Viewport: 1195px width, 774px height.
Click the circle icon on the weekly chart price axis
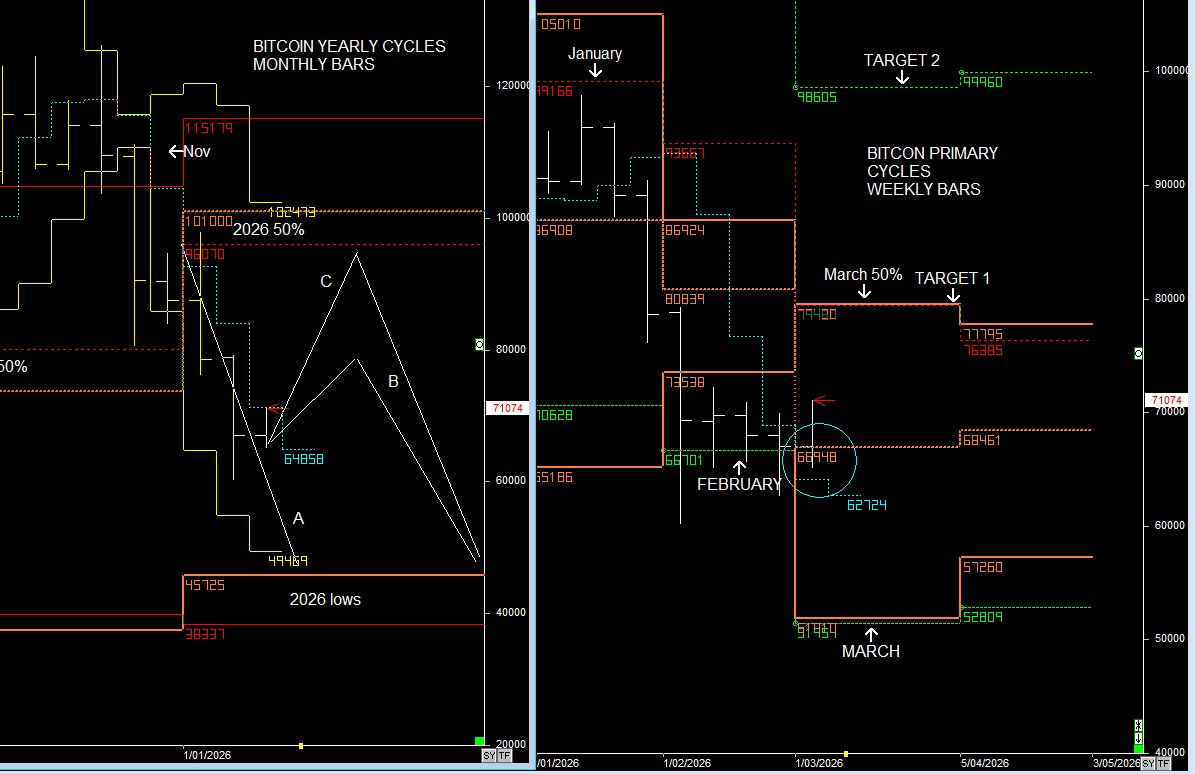coord(1138,354)
